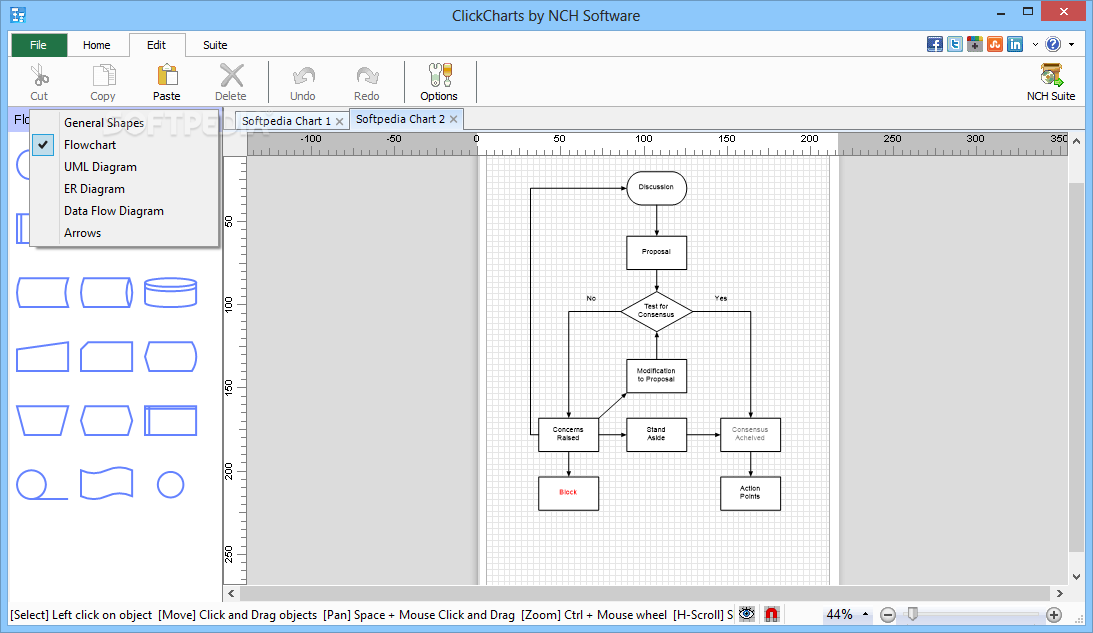This screenshot has height=633, width=1093.
Task: Share via the Facebook icon
Action: [935, 44]
